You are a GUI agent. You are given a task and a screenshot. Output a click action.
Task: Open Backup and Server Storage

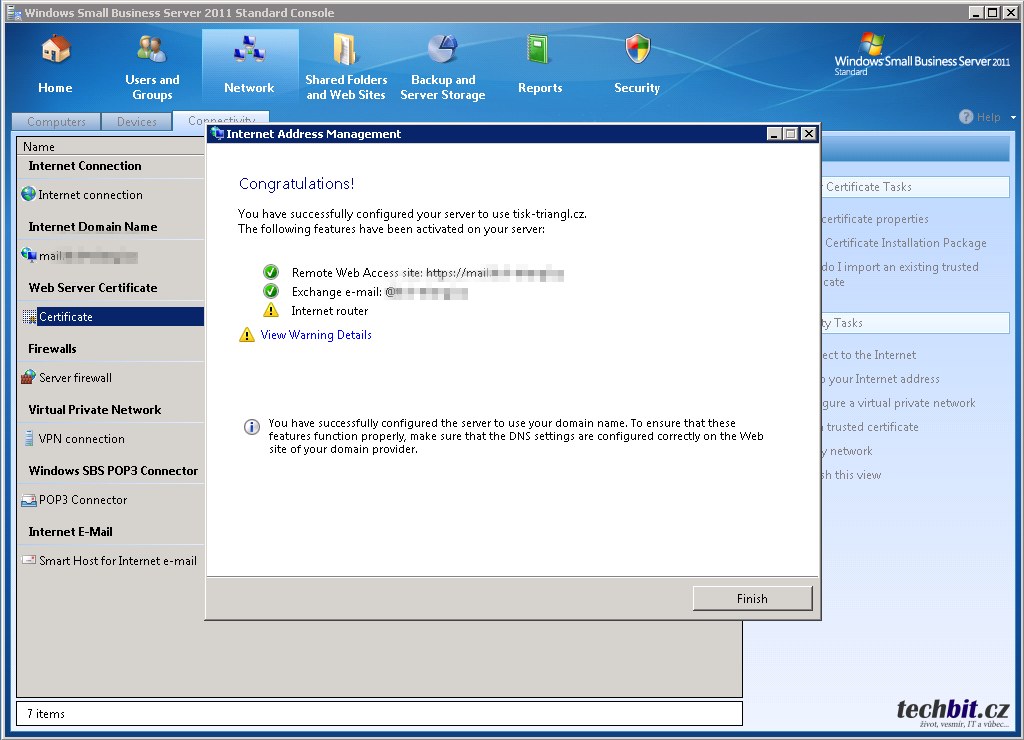point(442,50)
